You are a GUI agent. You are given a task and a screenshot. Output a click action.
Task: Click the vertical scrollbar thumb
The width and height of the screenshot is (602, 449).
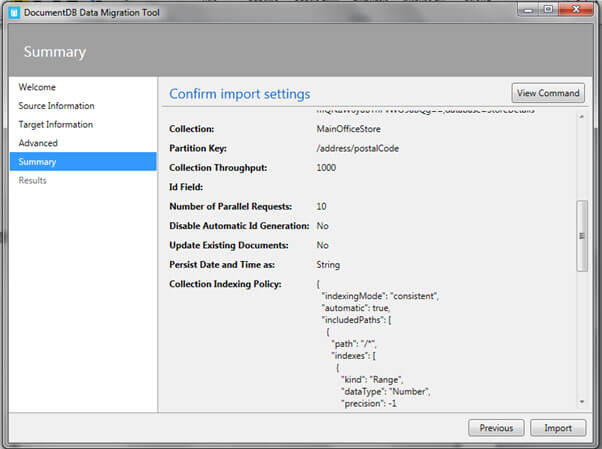[x=582, y=236]
